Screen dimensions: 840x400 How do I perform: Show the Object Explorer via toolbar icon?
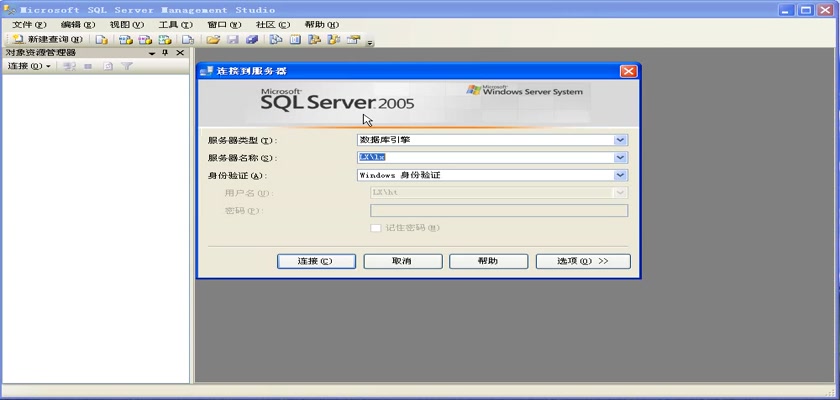314,40
